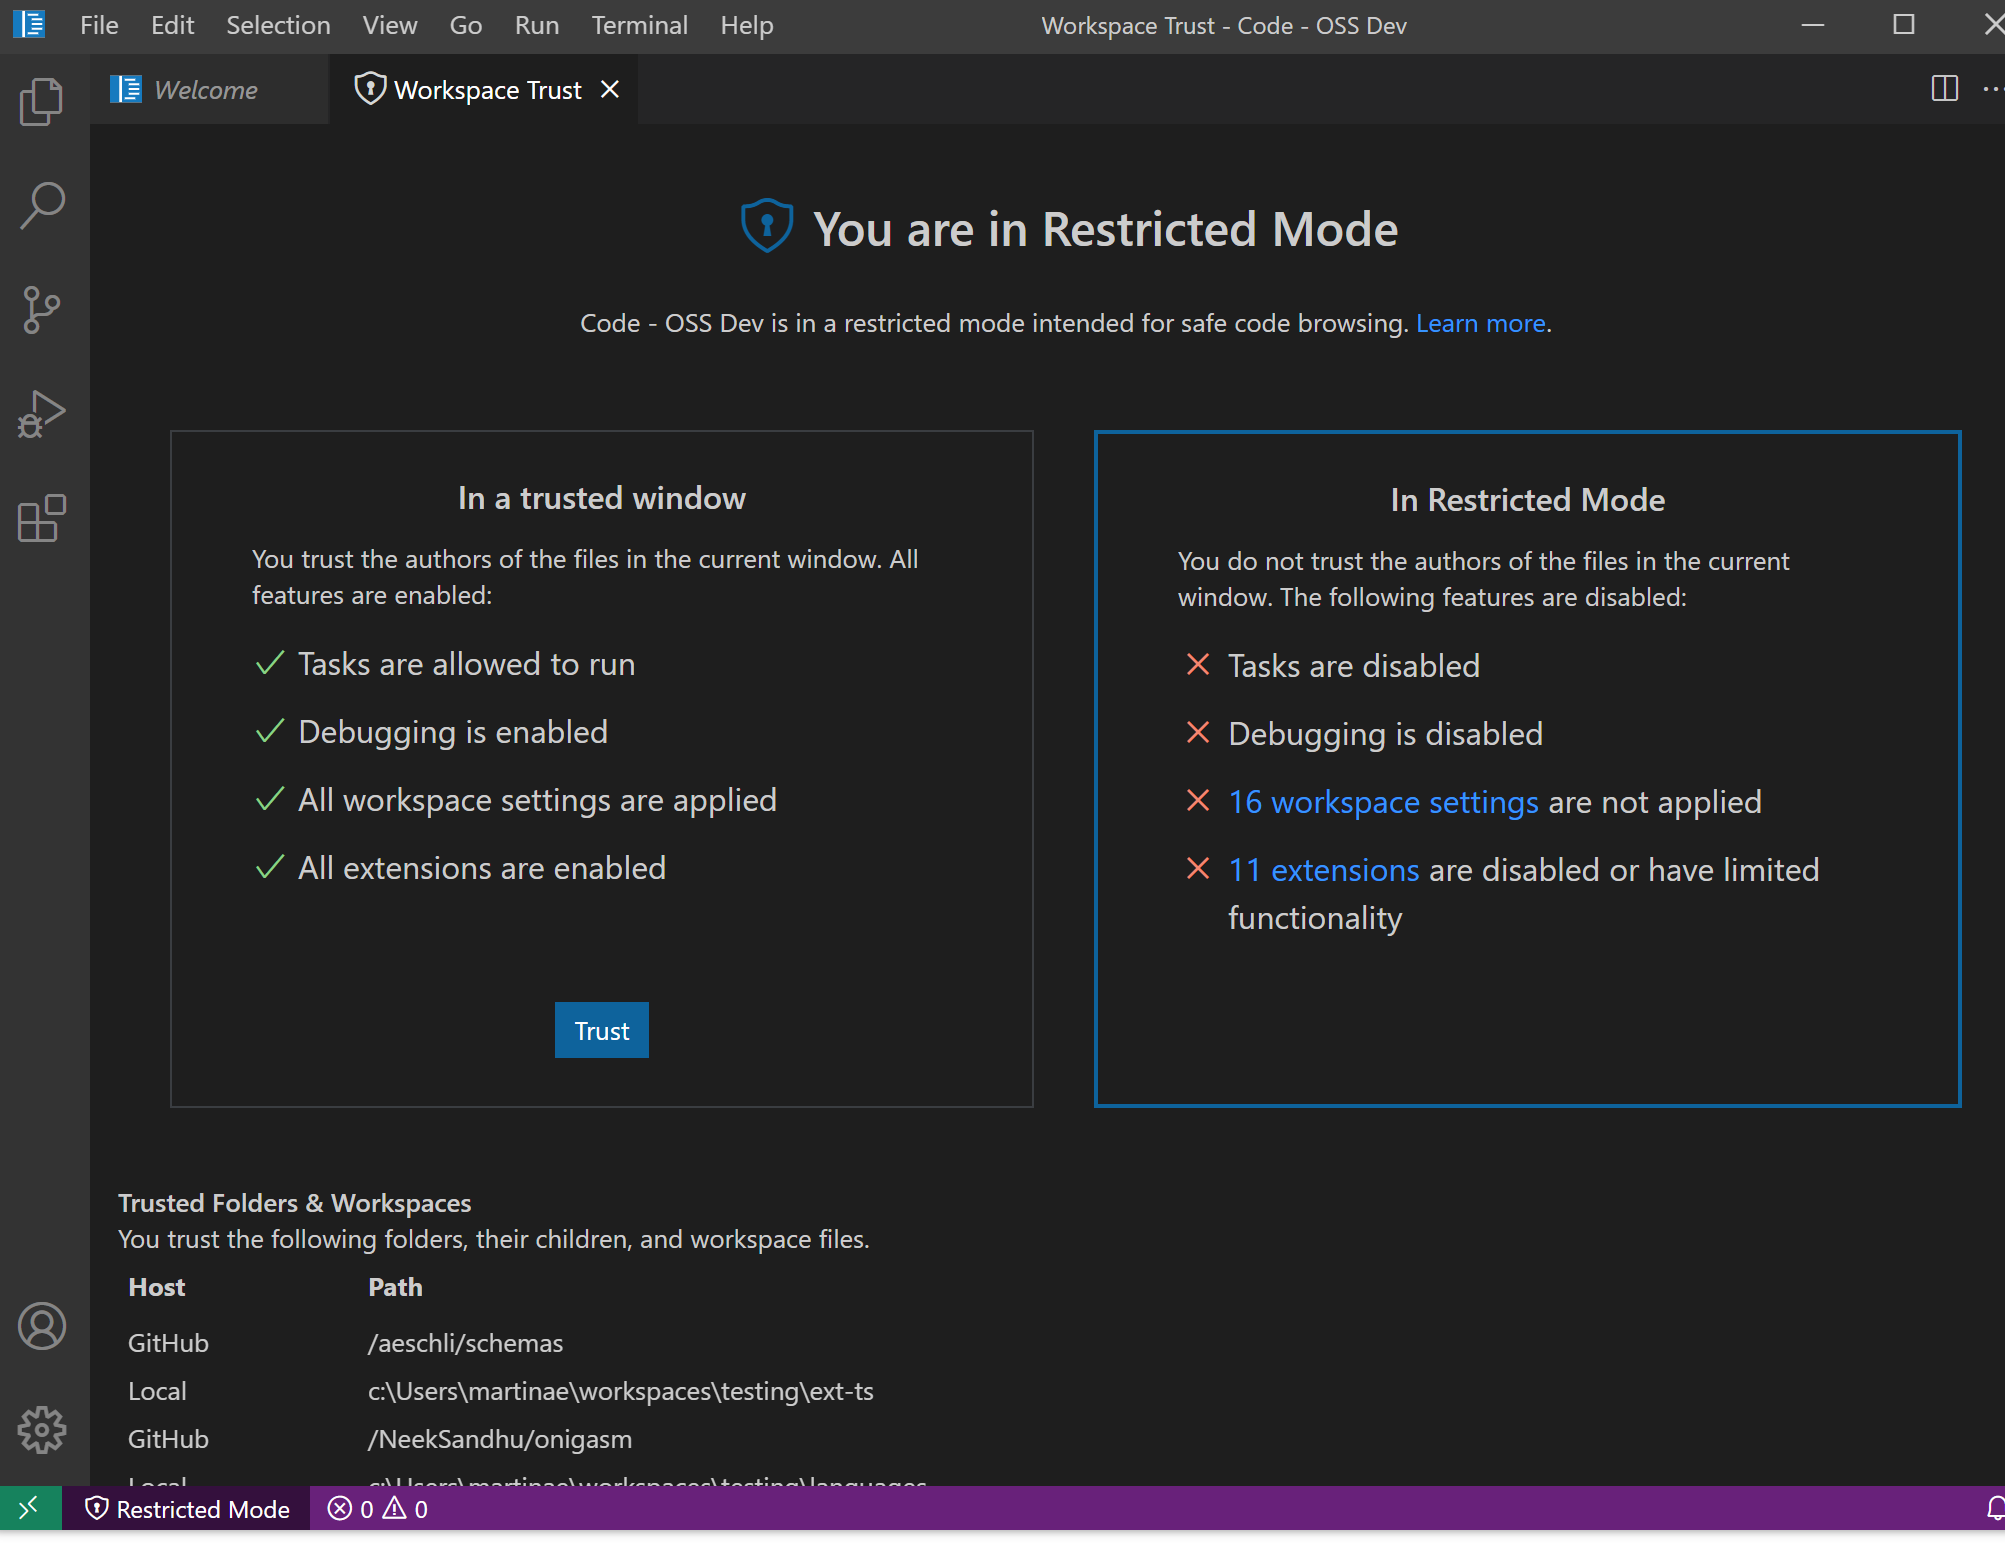
Task: Open the Explorer view in activity bar
Action: pos(41,101)
